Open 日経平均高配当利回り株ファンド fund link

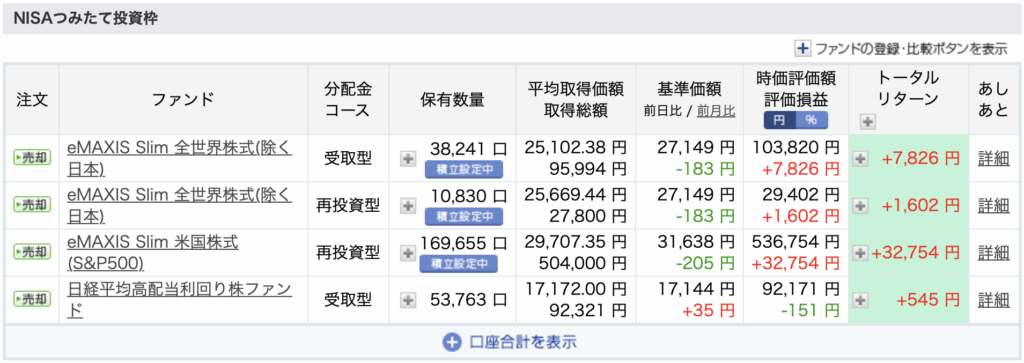(180, 299)
